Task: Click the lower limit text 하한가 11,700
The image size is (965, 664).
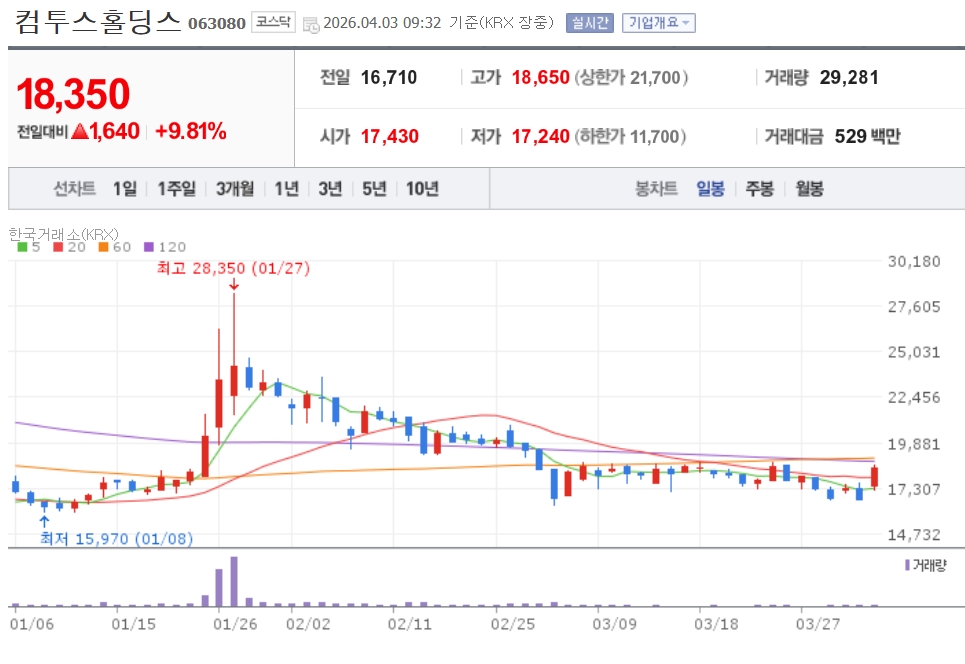Action: [x=631, y=136]
